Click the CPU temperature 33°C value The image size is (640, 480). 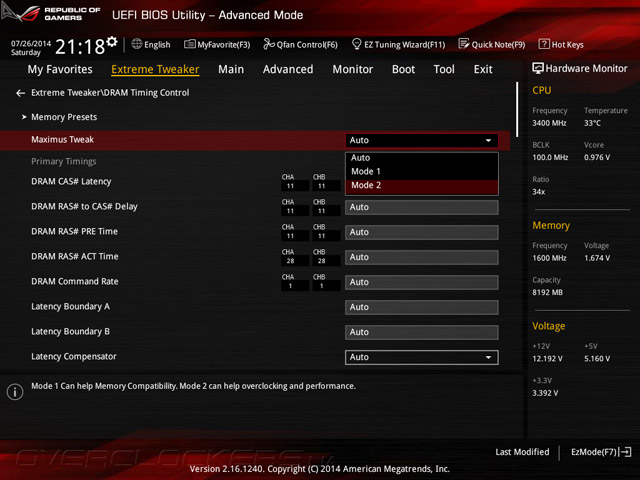pyautogui.click(x=592, y=123)
